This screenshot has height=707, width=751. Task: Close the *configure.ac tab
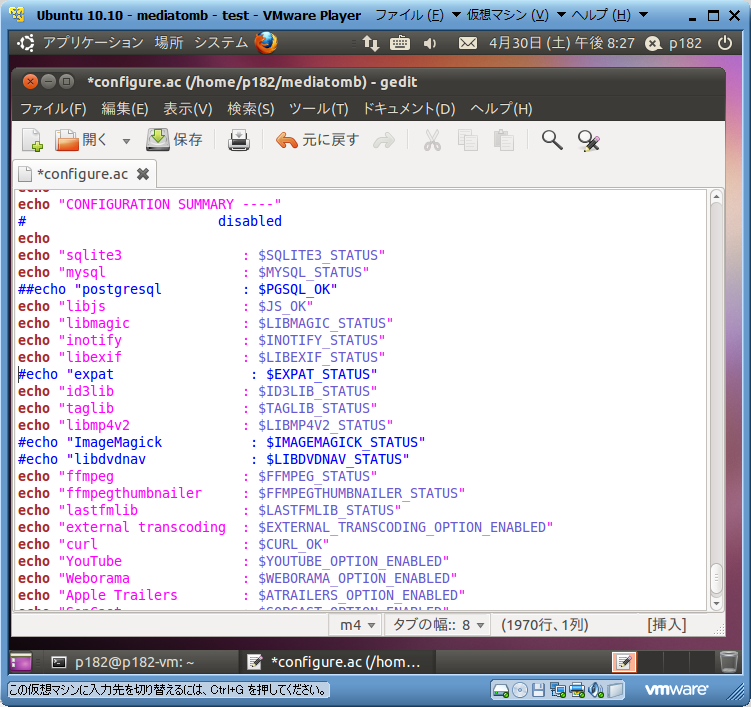point(143,174)
